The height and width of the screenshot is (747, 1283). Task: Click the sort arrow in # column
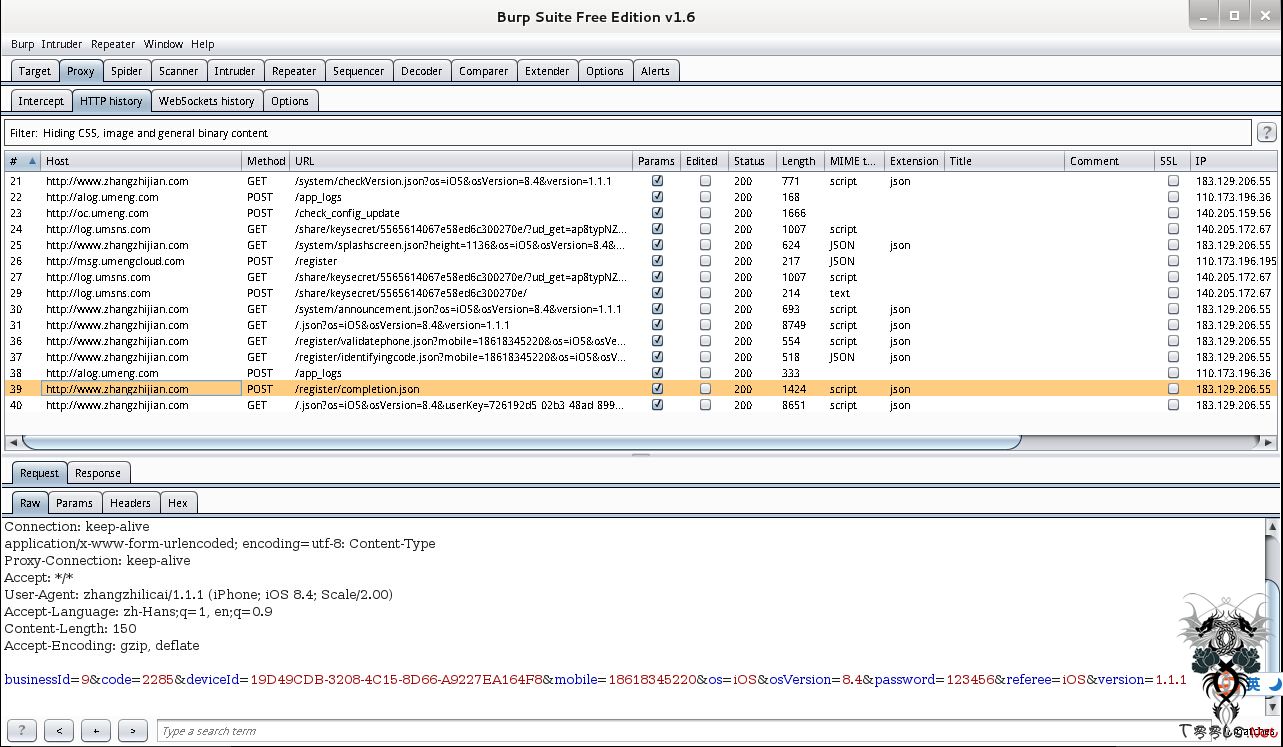point(32,161)
